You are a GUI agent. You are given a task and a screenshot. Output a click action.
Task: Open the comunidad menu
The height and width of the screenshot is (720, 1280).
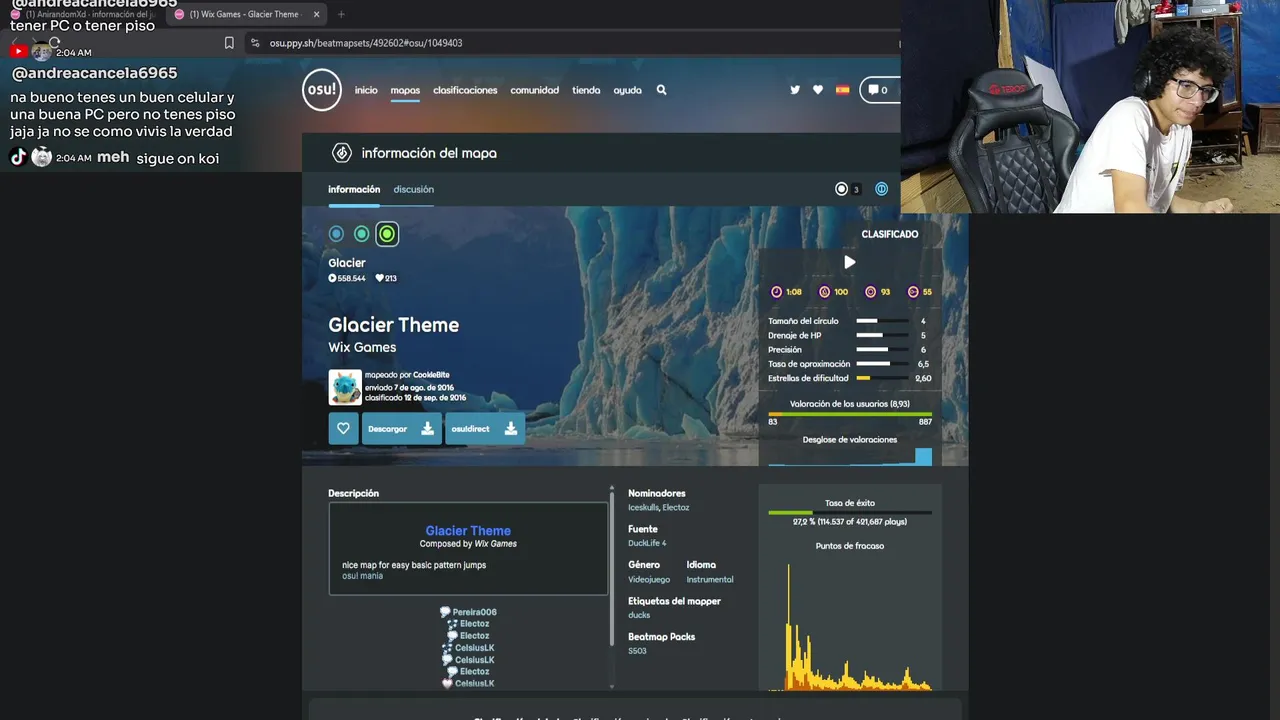(x=534, y=90)
